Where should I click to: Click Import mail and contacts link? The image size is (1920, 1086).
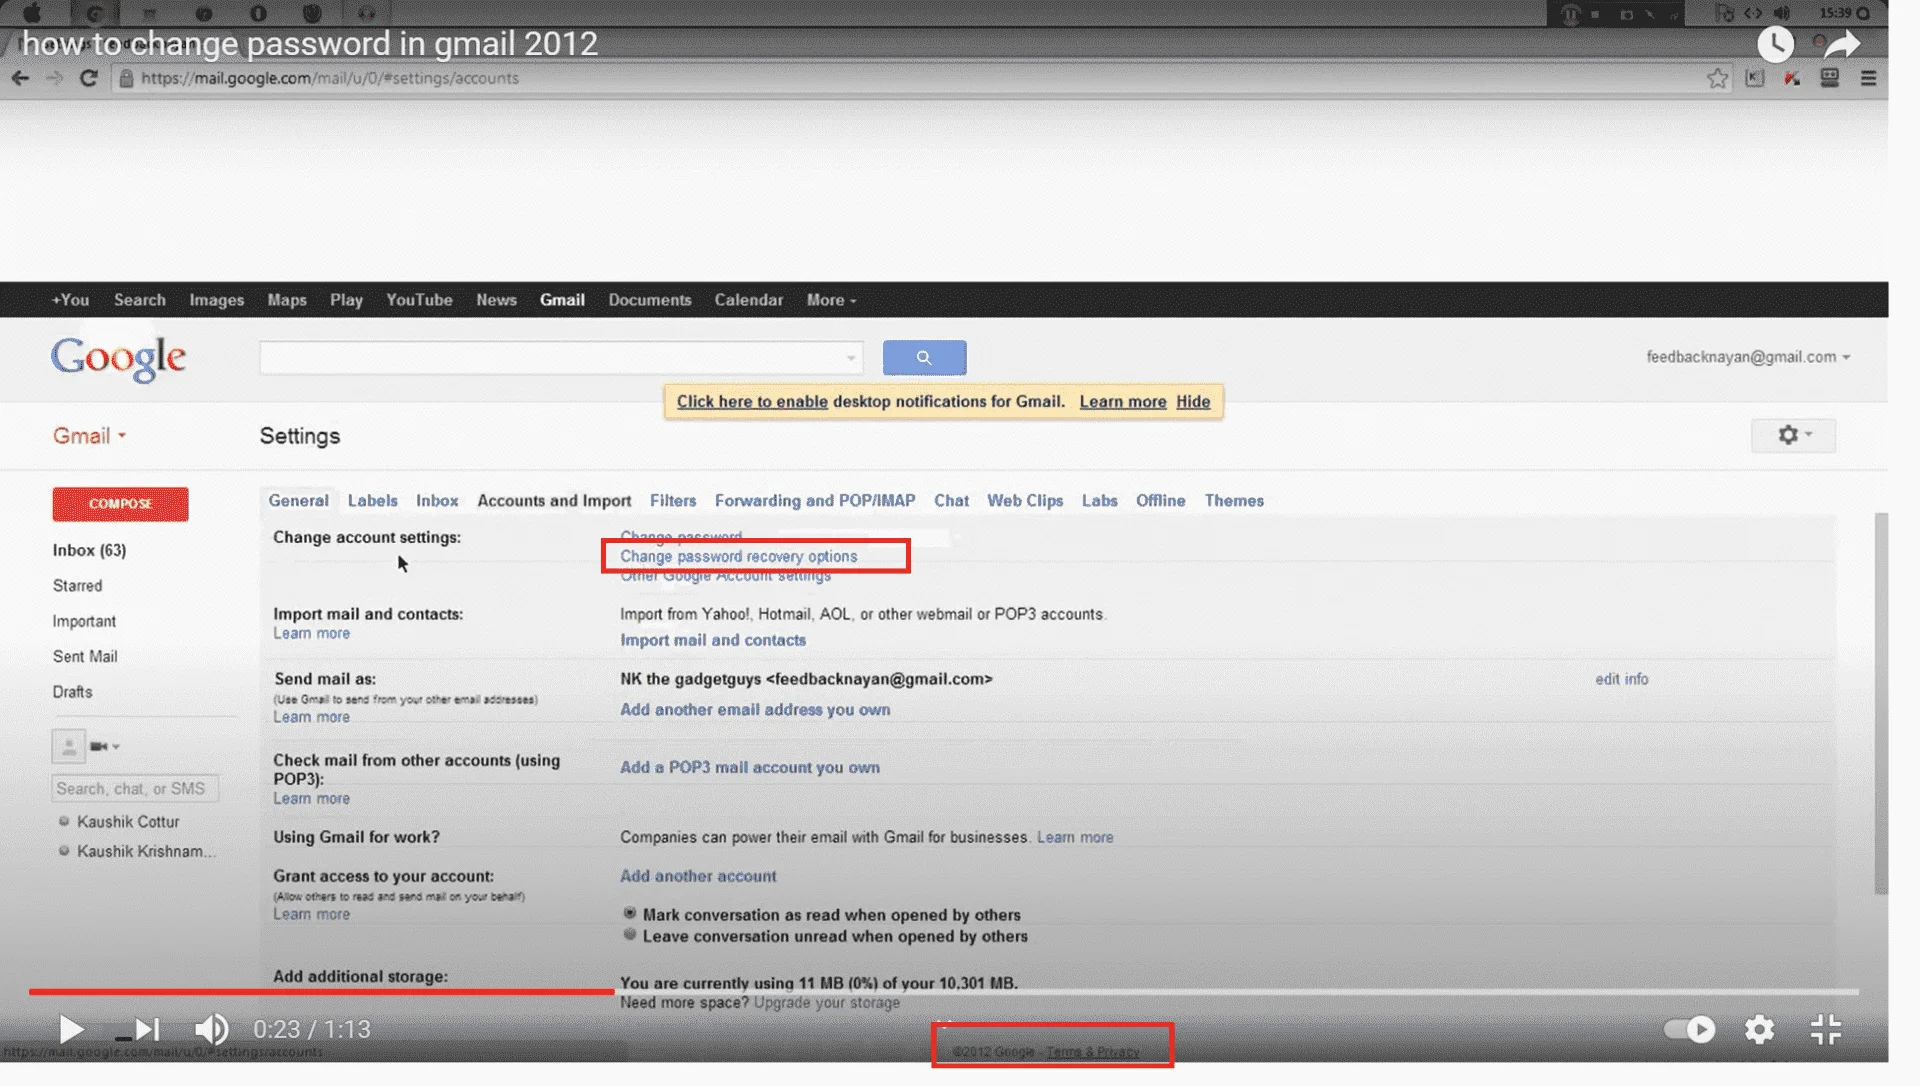pos(713,640)
